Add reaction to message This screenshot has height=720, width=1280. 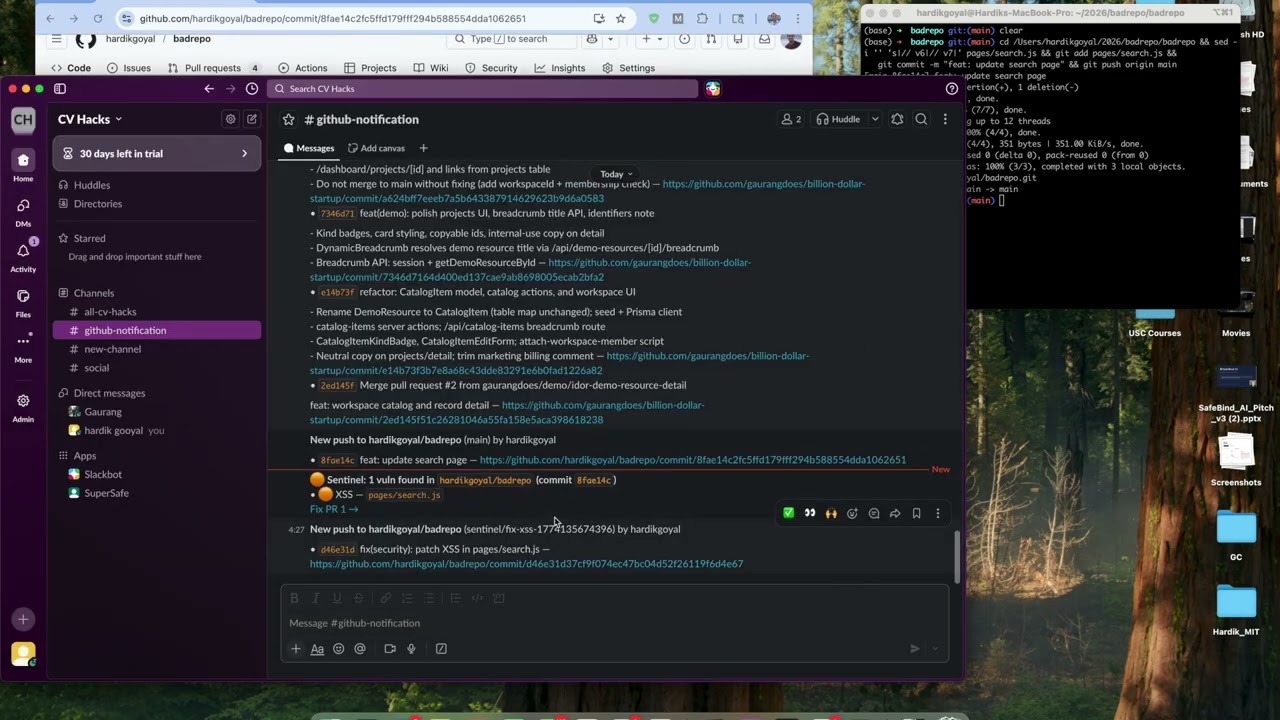click(x=852, y=513)
